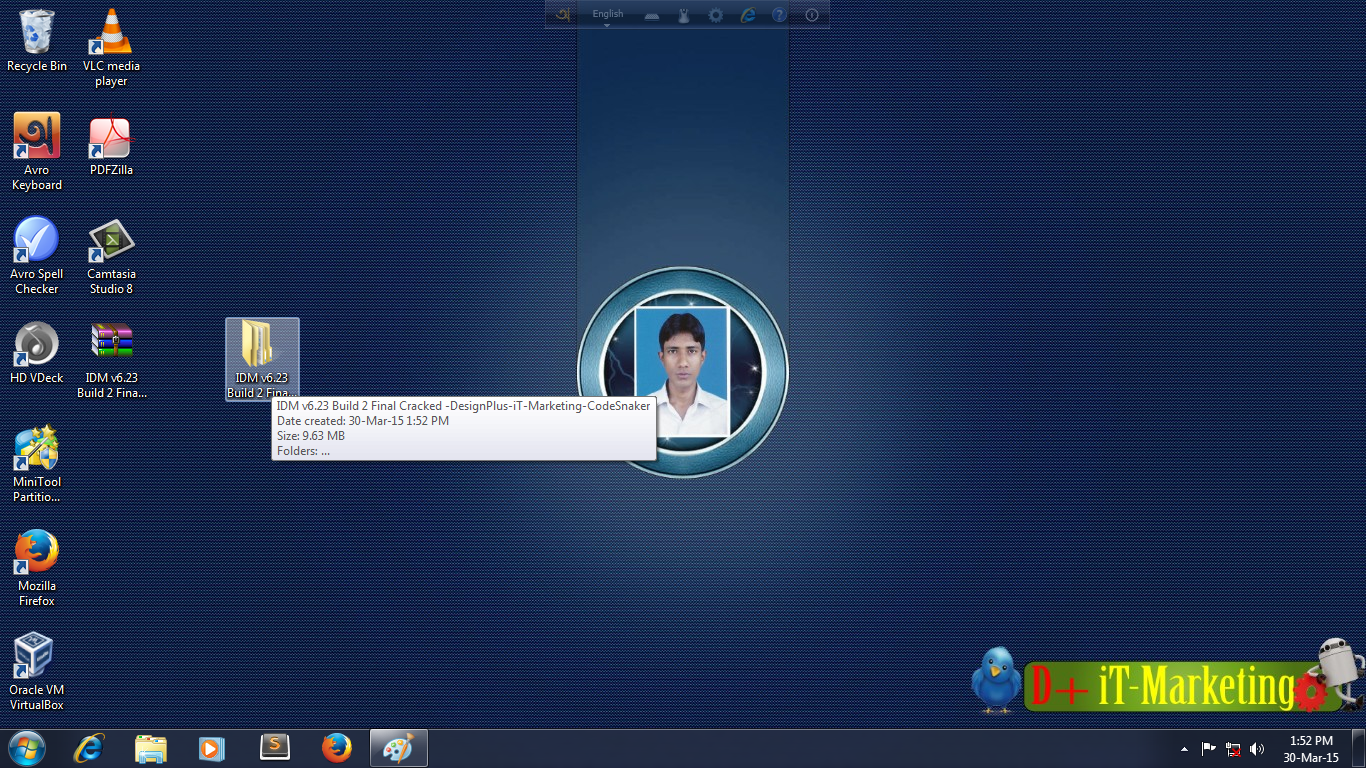Click the Internet Explorer icon in Avro bar
Image resolution: width=1366 pixels, height=768 pixels.
pyautogui.click(x=748, y=15)
